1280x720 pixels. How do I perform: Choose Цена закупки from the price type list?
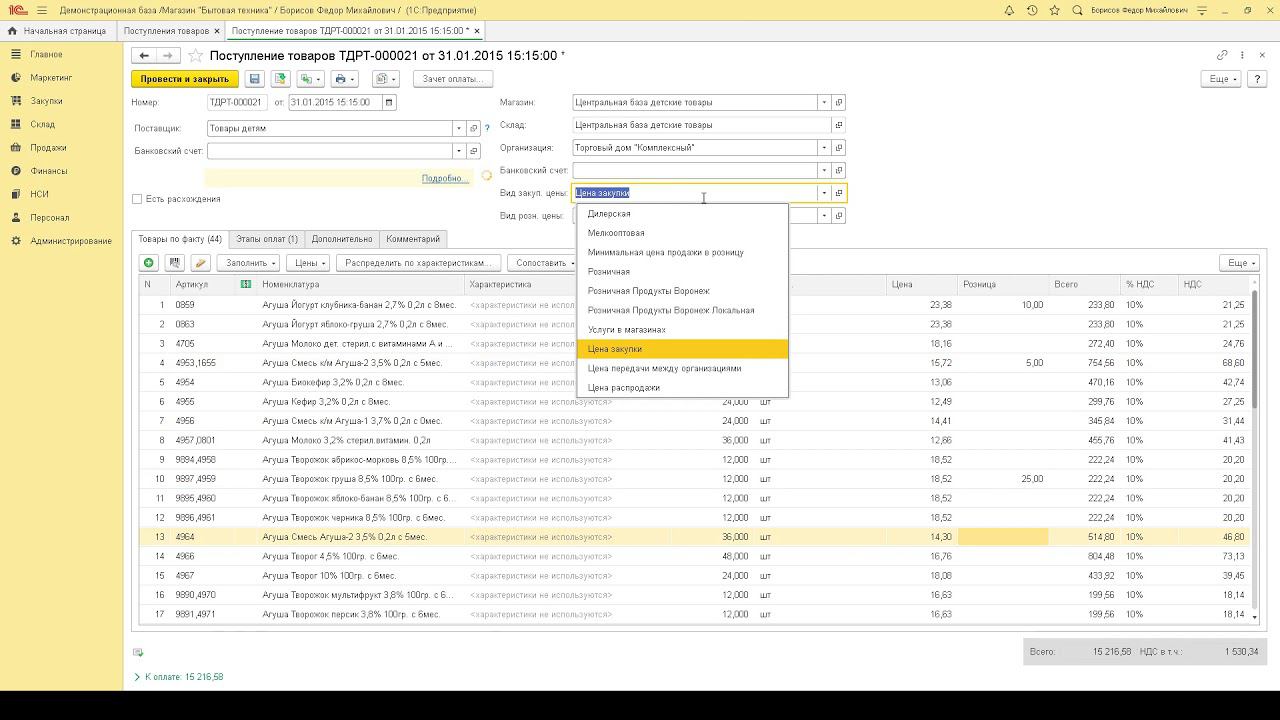click(x=683, y=349)
